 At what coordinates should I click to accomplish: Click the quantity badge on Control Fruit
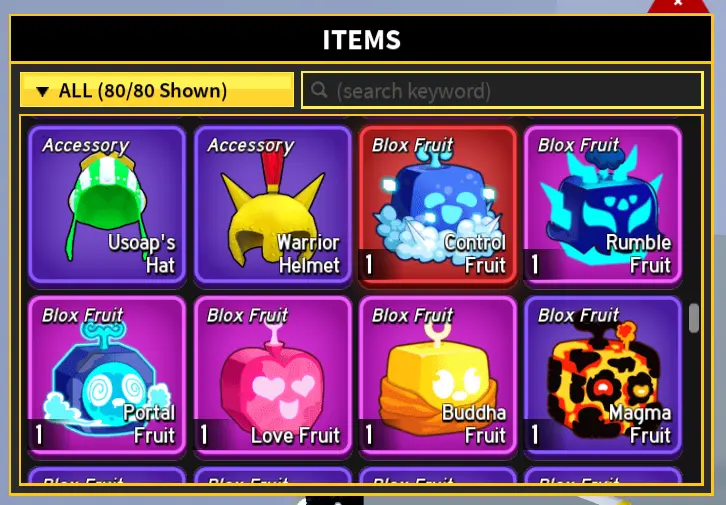click(369, 265)
